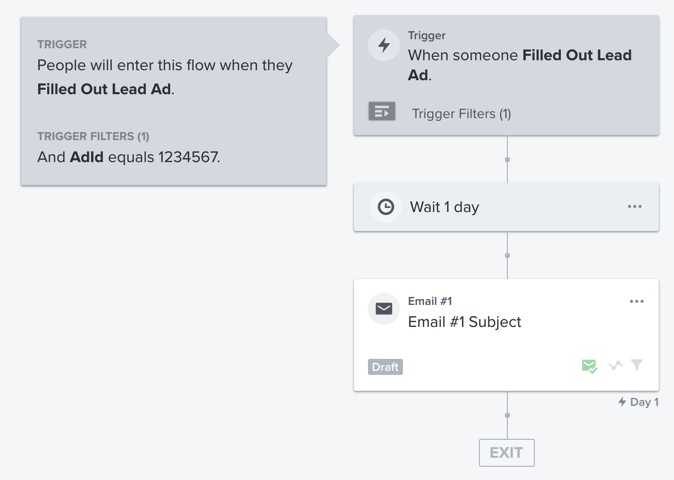Click the Trigger Filters list icon
The height and width of the screenshot is (480, 674).
tap(382, 112)
